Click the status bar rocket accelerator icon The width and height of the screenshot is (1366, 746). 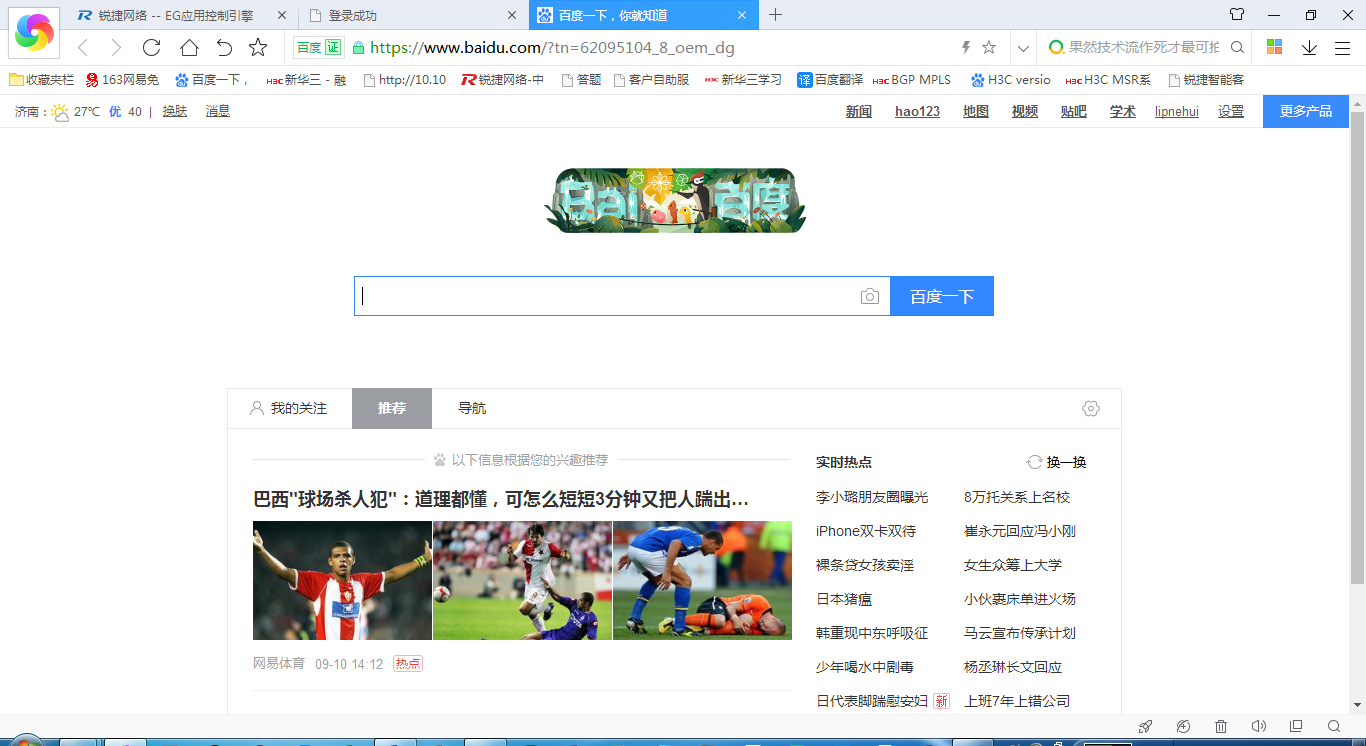[x=1146, y=726]
